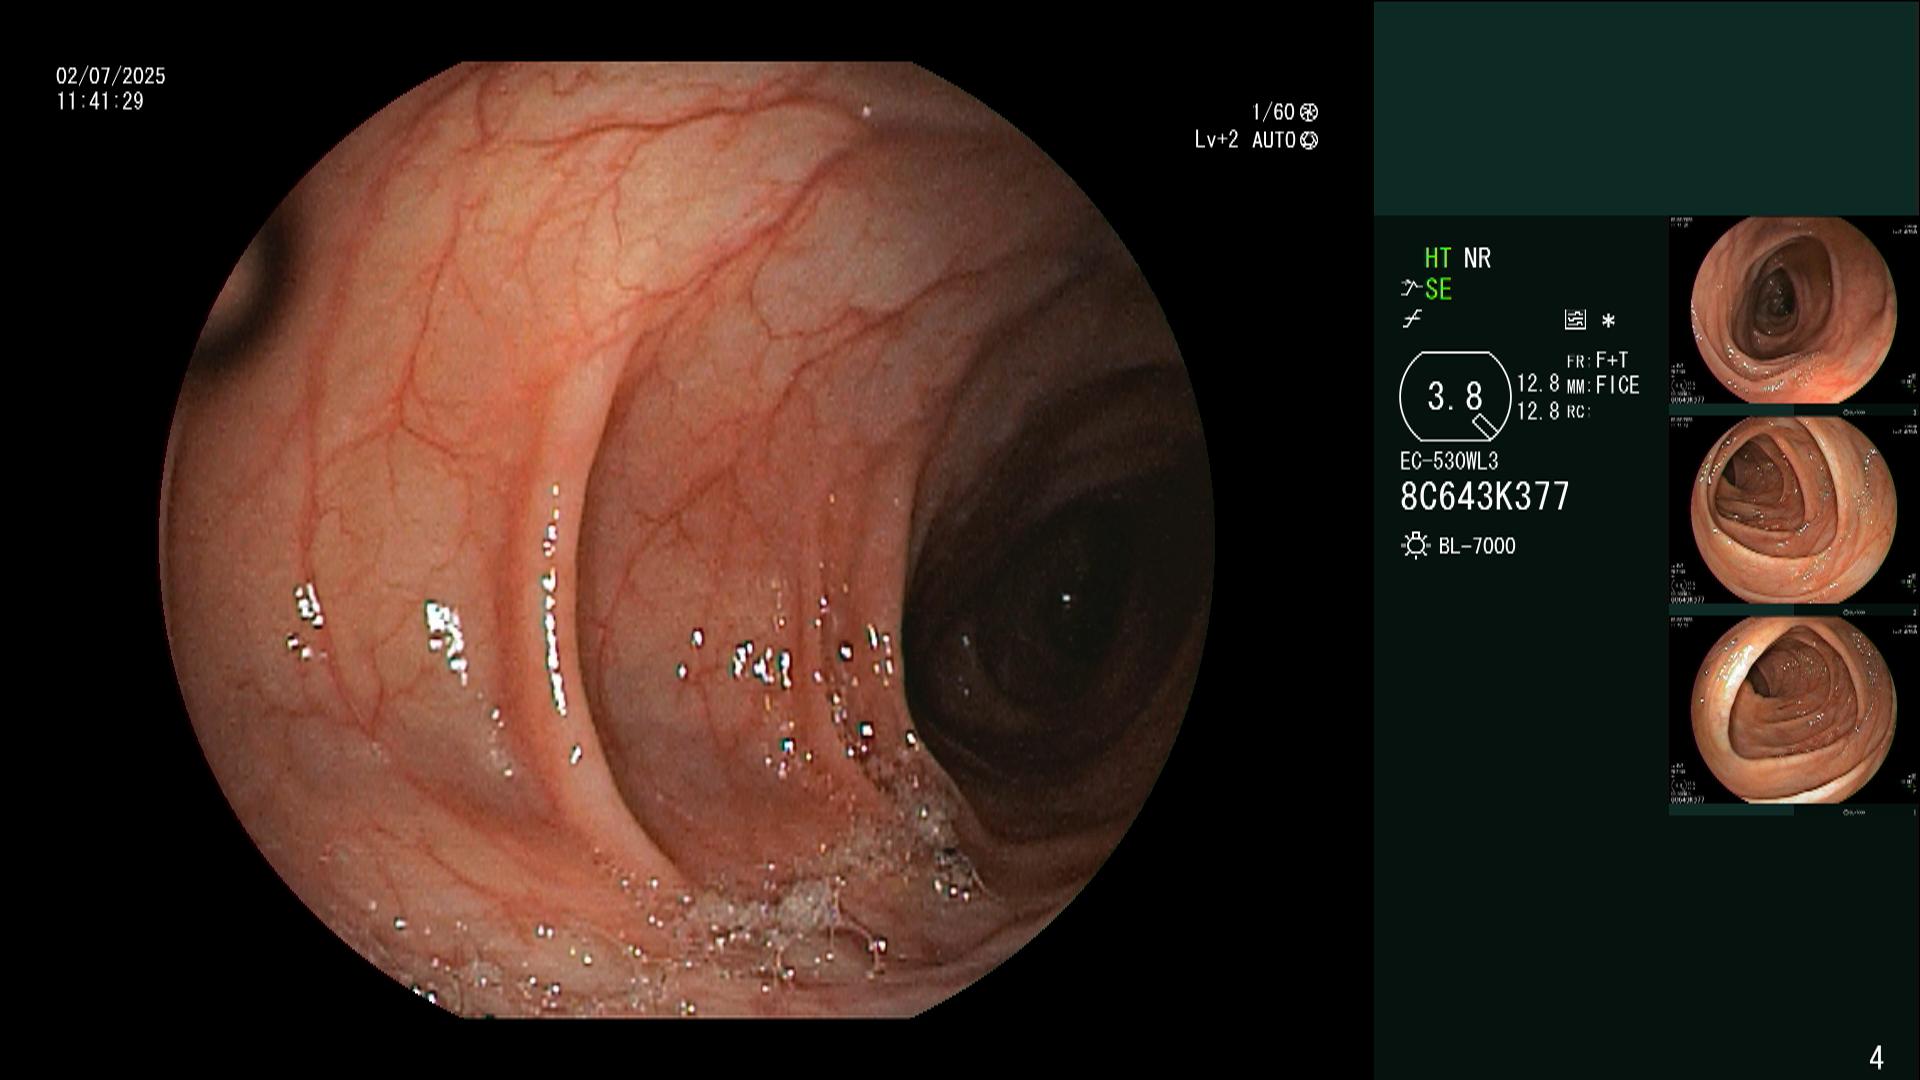Click the AUTO text label

(1274, 141)
